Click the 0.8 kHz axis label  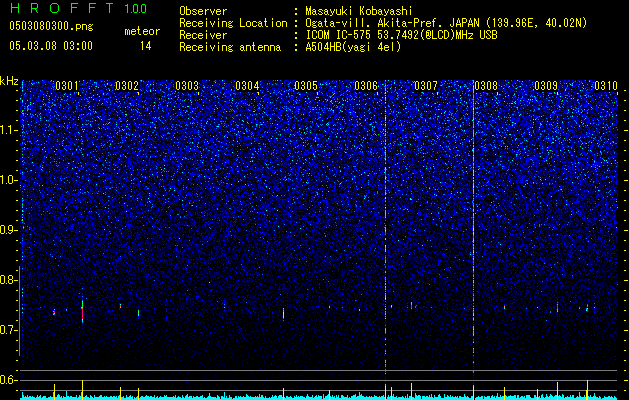[x=9, y=280]
